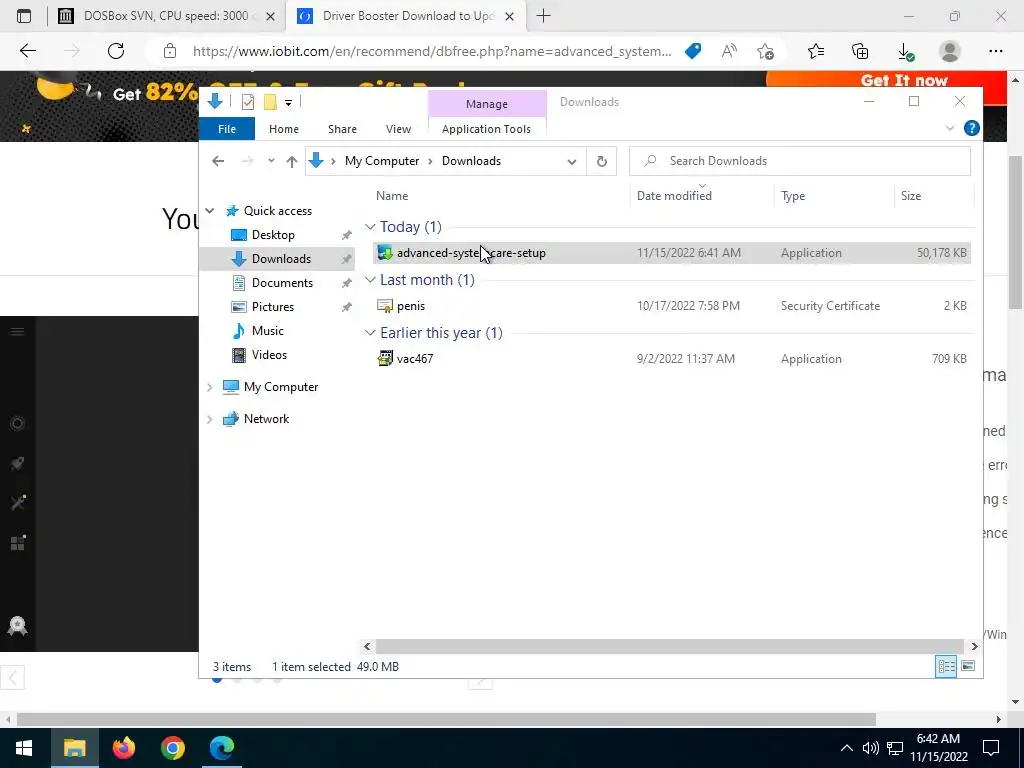Viewport: 1024px width, 768px height.
Task: Reload the page in Edge
Action: (x=116, y=51)
